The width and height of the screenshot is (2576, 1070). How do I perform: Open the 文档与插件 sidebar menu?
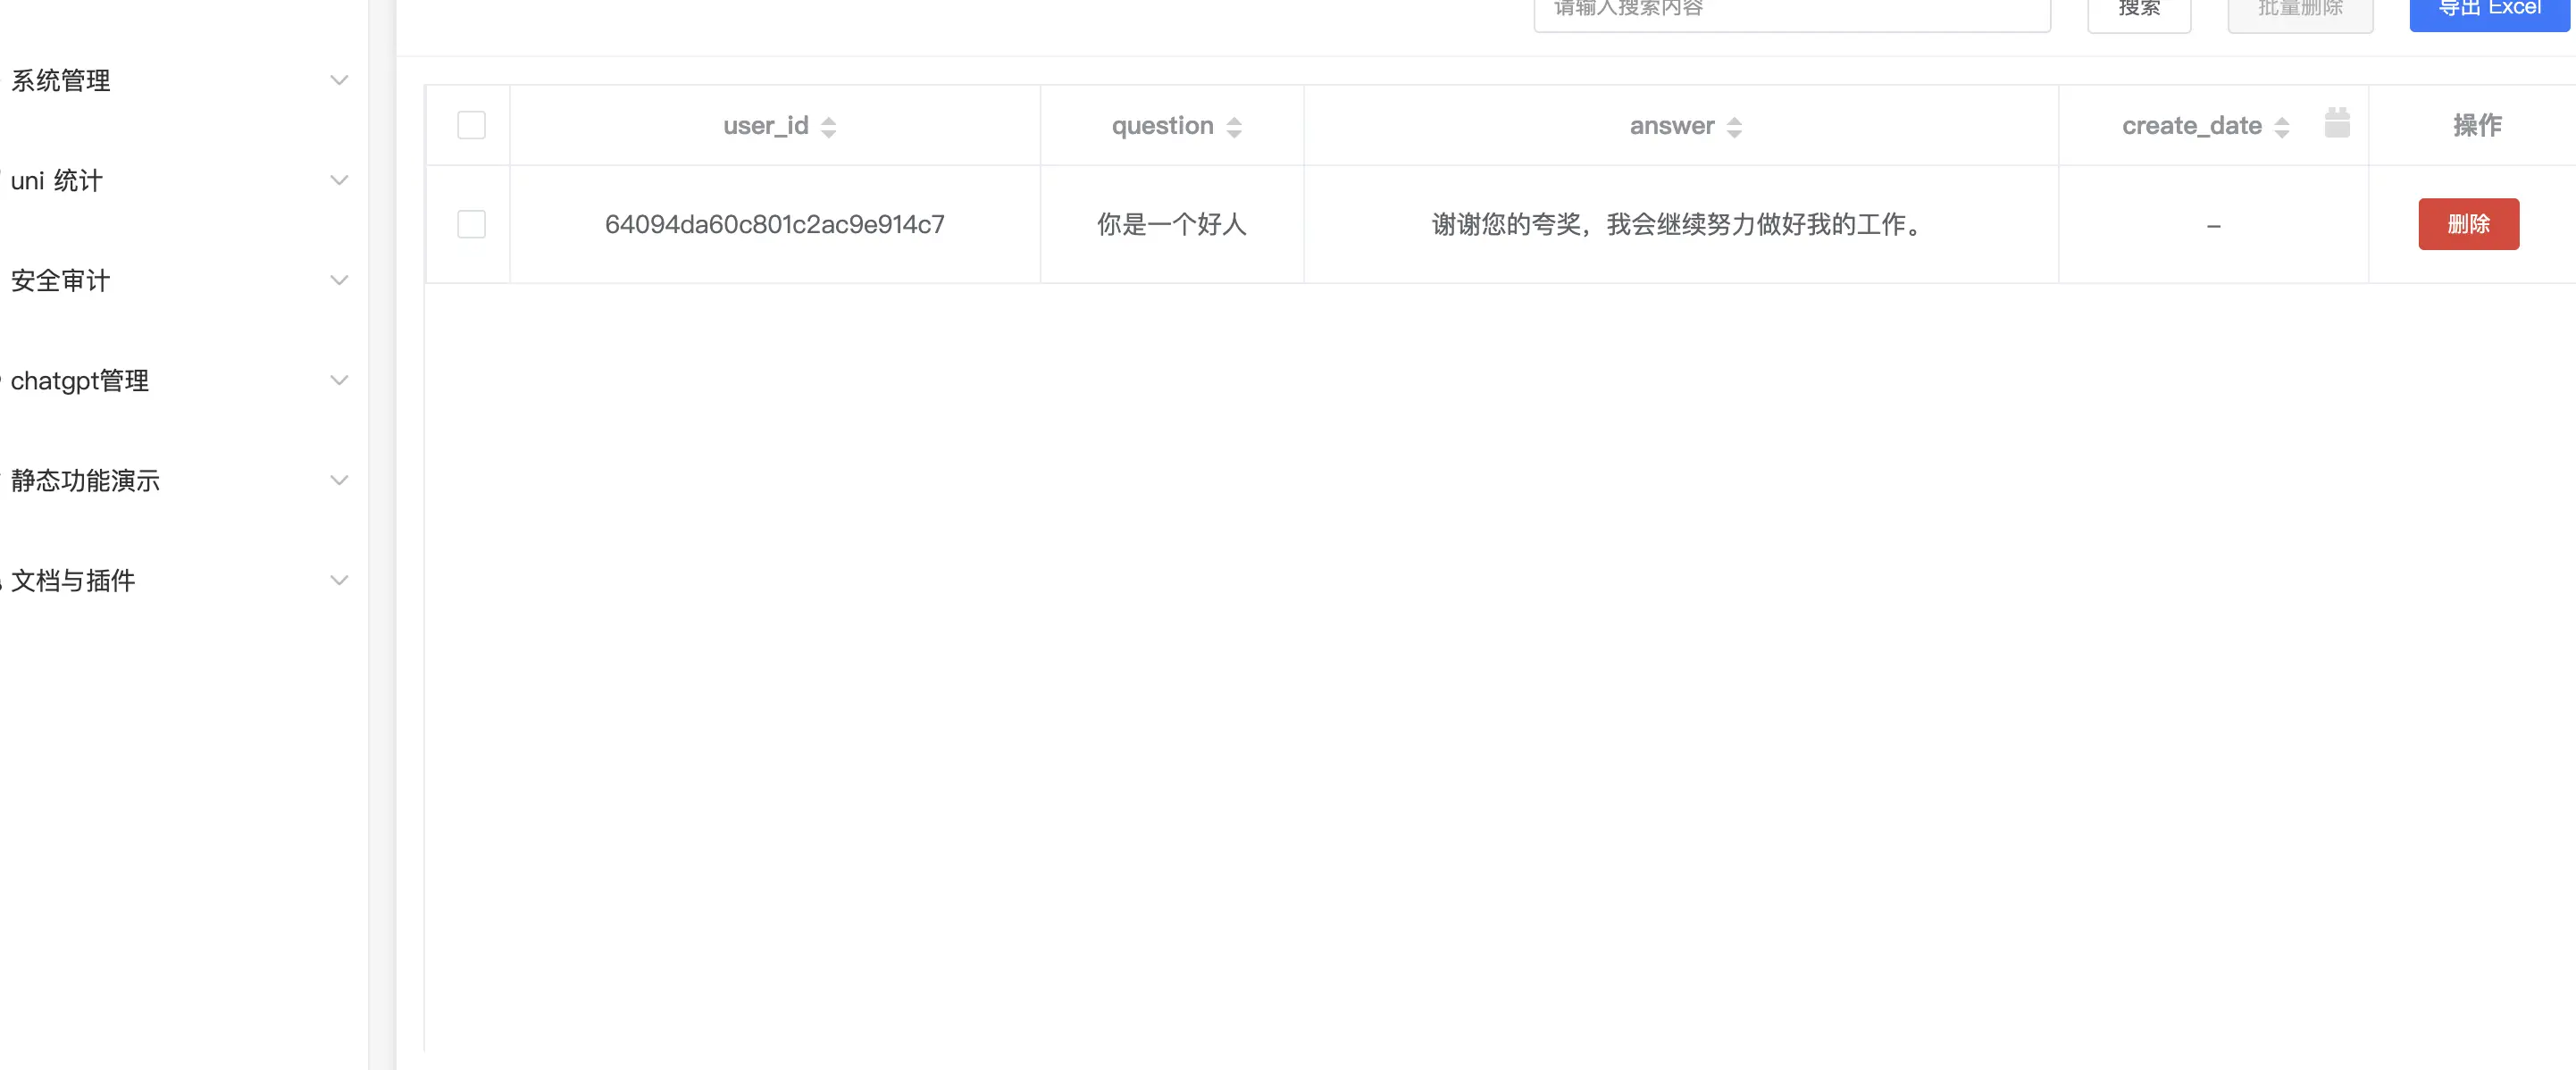pos(73,580)
